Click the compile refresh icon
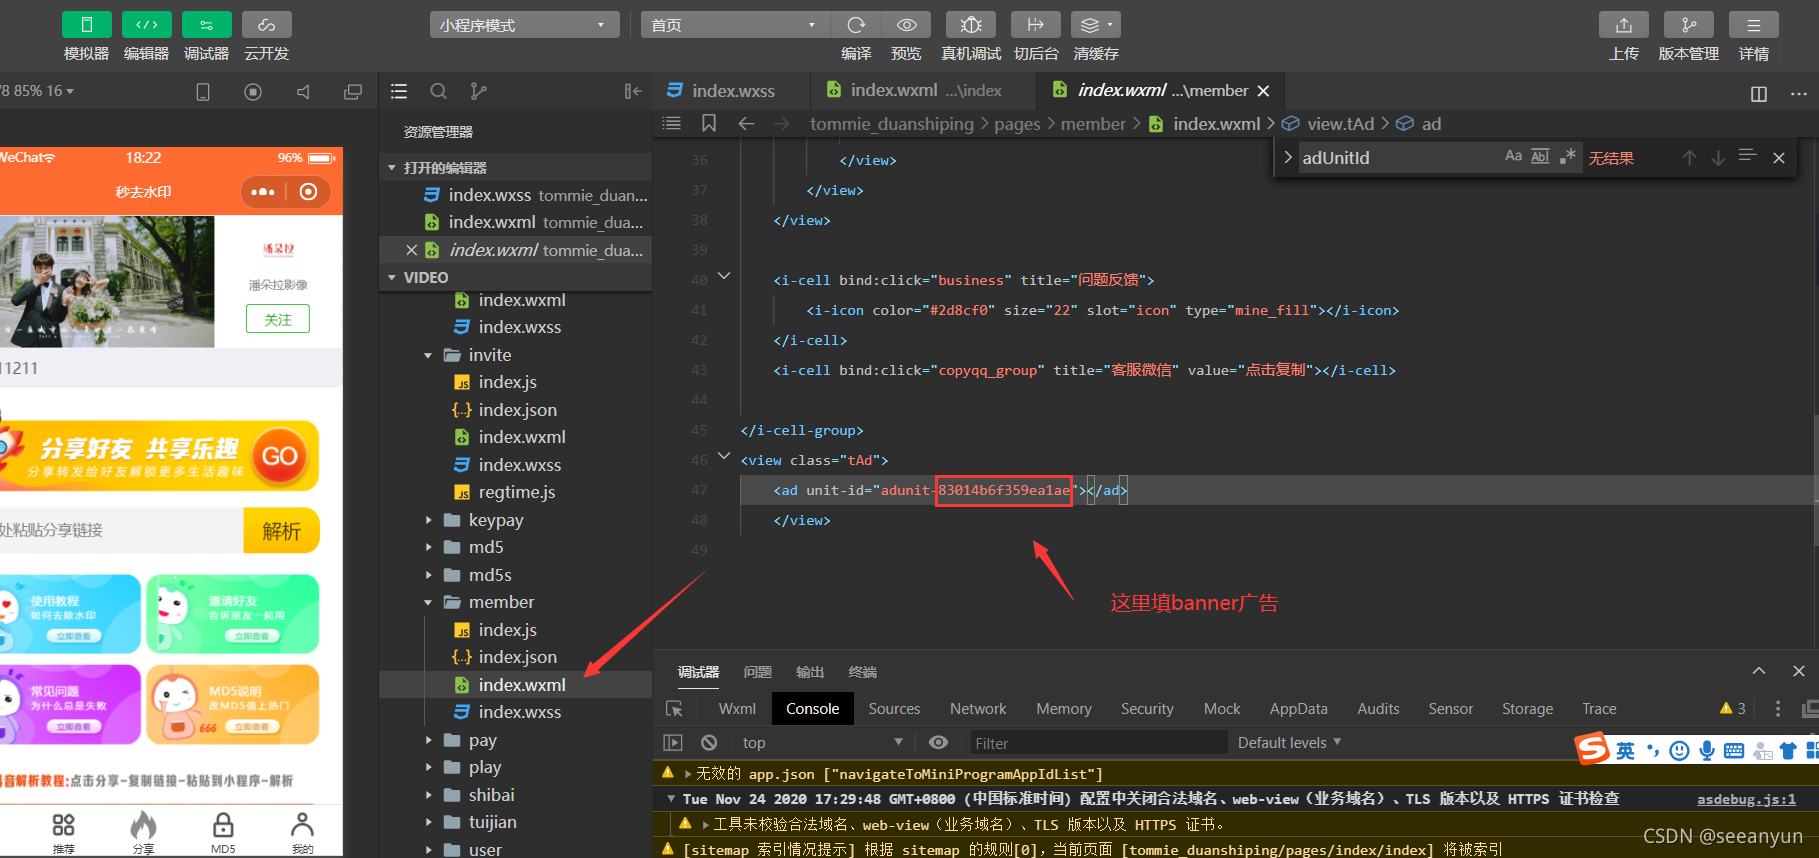 click(x=856, y=25)
